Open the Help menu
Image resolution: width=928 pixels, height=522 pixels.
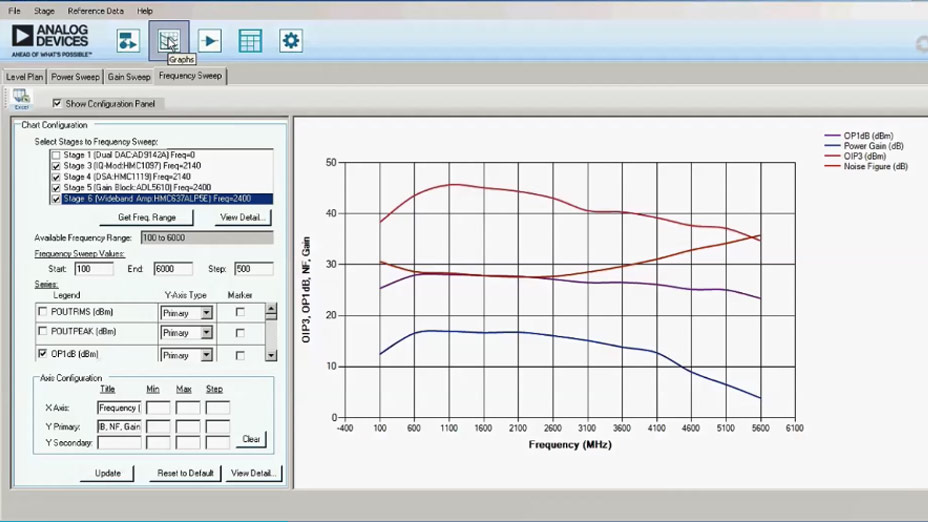(144, 11)
